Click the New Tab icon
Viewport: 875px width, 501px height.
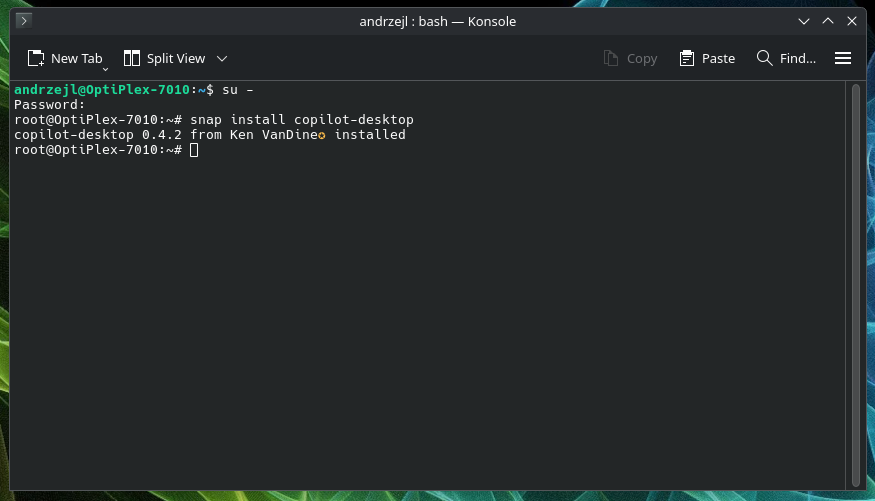click(x=36, y=58)
